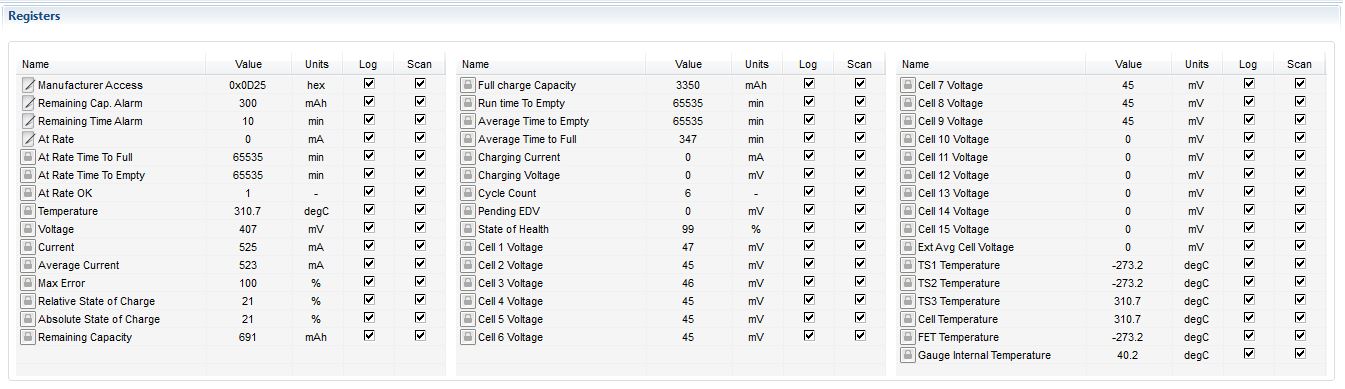This screenshot has height=389, width=1345.
Task: Sort by Value column header in middle table
Action: [688, 64]
